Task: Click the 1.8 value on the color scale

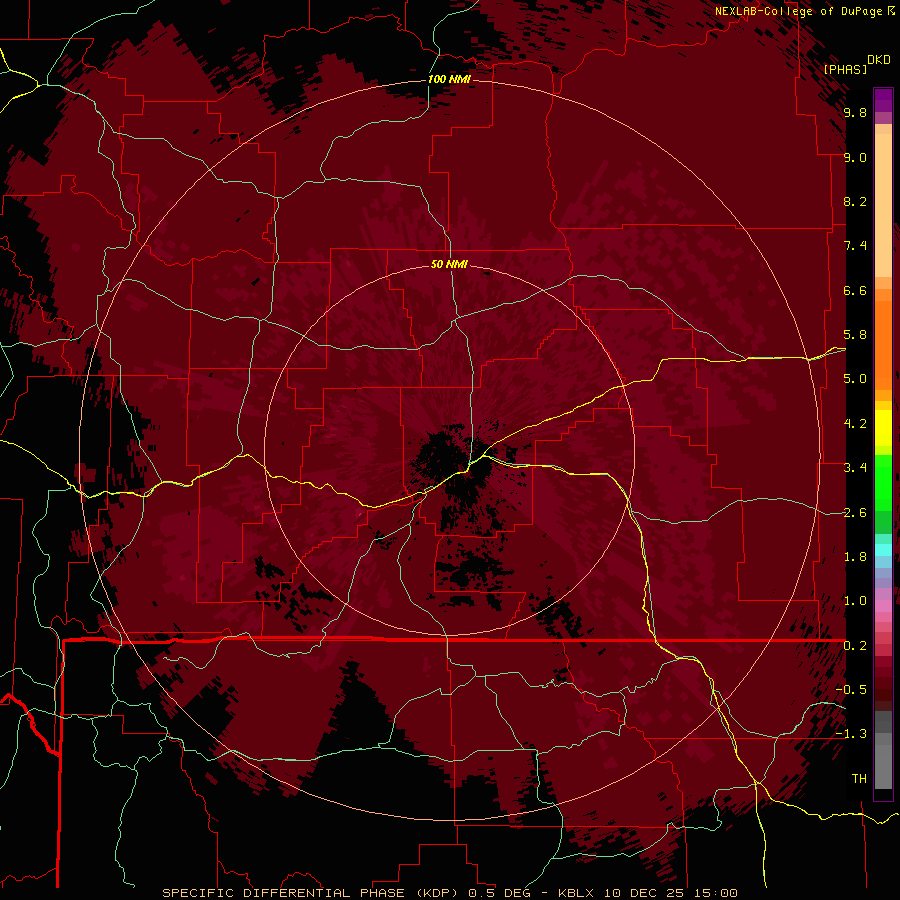Action: click(855, 557)
